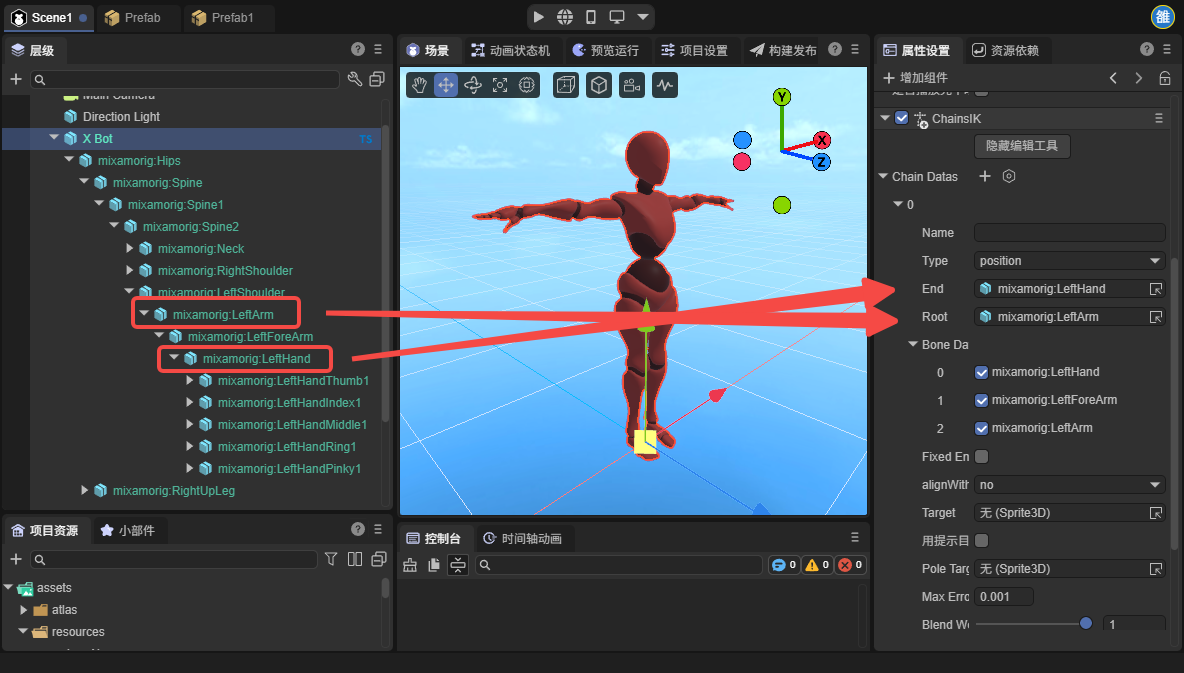Image resolution: width=1184 pixels, height=673 pixels.
Task: Select the hand pan tool in scene toolbar
Action: pos(419,86)
